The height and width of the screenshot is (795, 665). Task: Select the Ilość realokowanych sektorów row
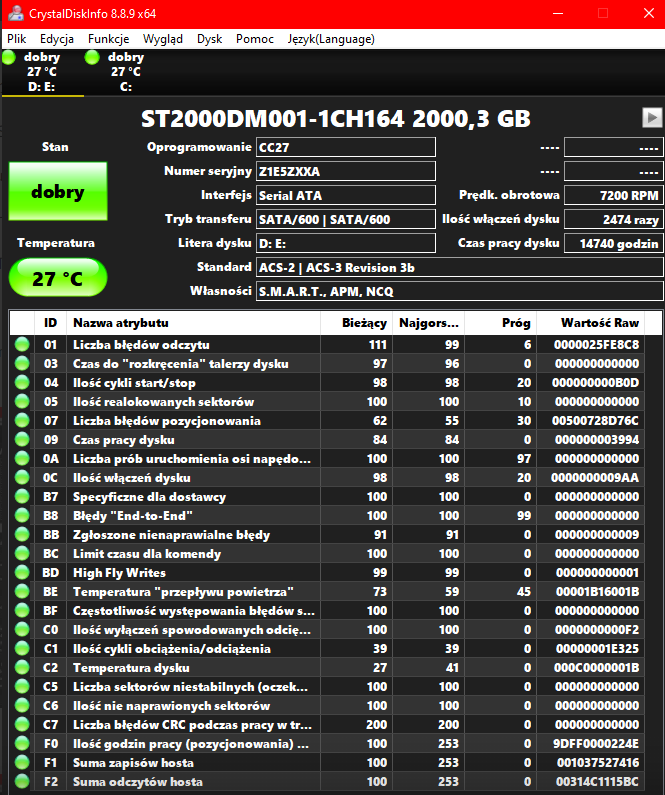coord(327,402)
